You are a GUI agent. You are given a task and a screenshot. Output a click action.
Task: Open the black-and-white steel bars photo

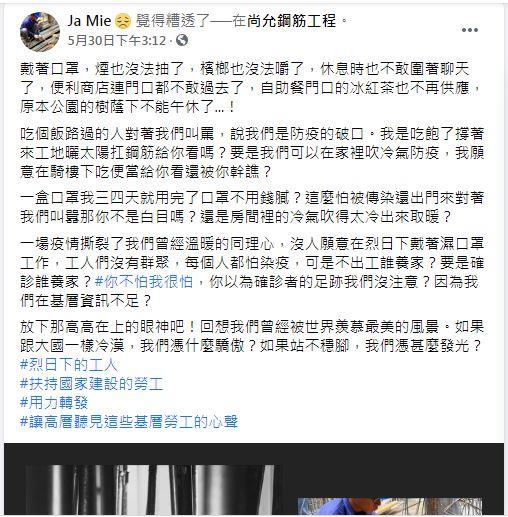(x=150, y=490)
